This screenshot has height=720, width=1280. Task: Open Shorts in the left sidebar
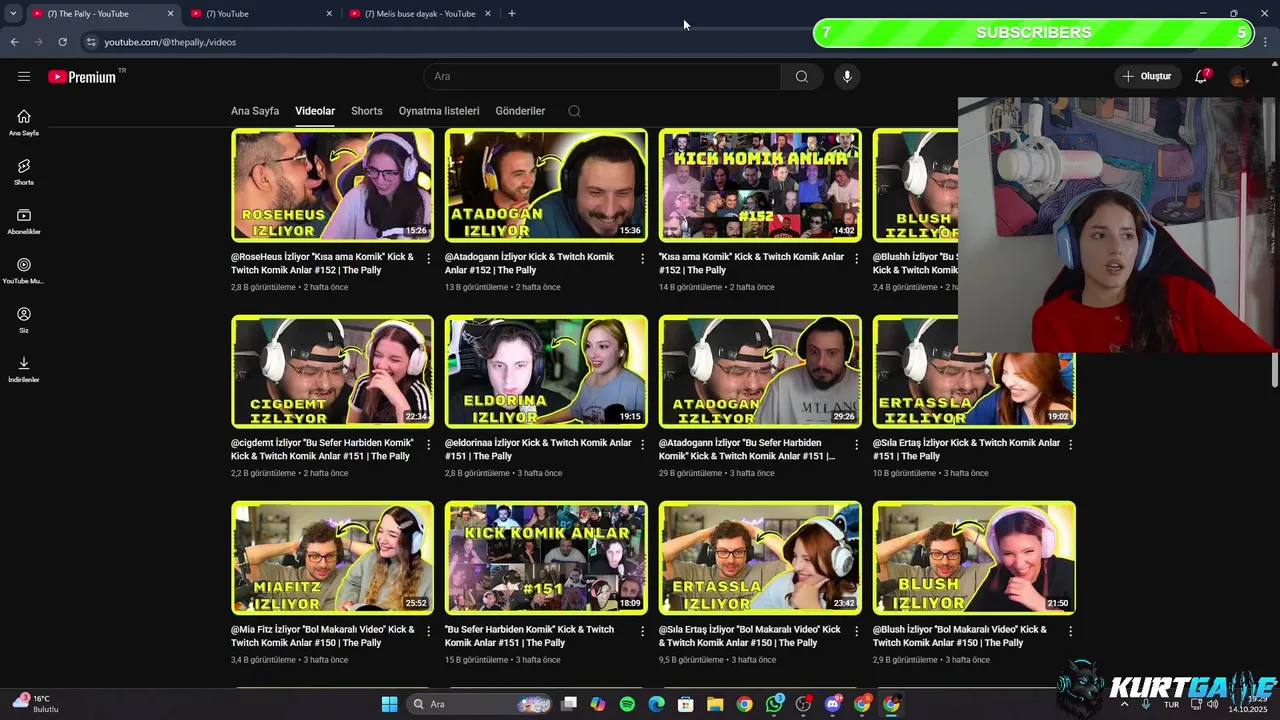pos(24,172)
